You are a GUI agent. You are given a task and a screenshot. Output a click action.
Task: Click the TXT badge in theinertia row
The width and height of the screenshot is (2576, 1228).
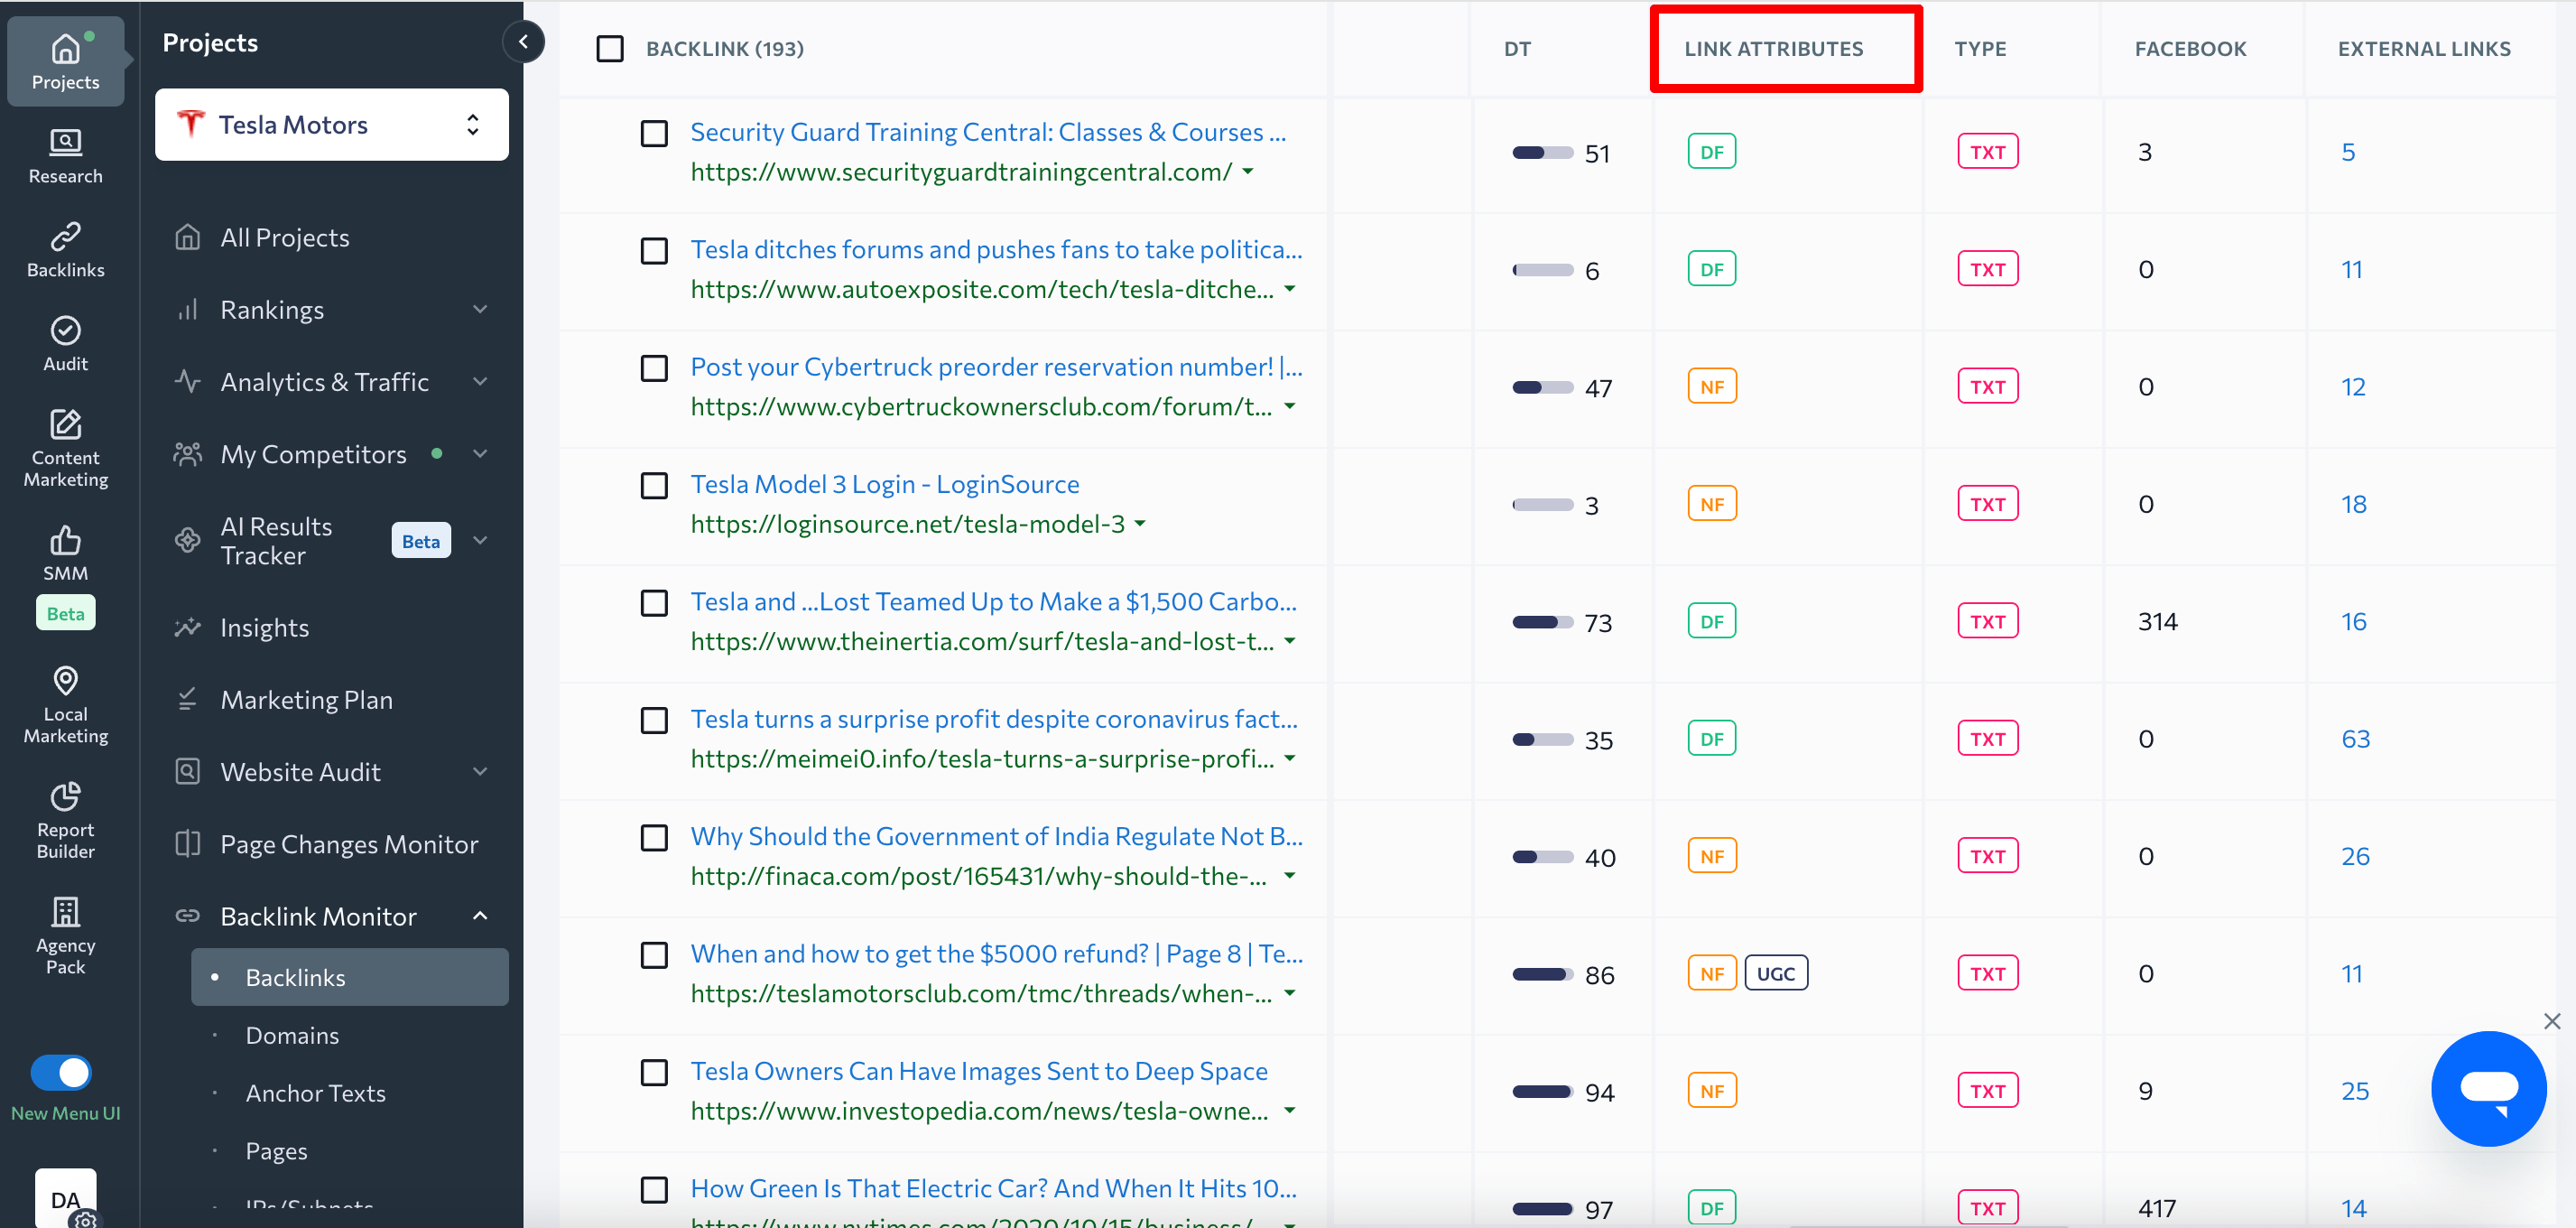tap(1987, 622)
